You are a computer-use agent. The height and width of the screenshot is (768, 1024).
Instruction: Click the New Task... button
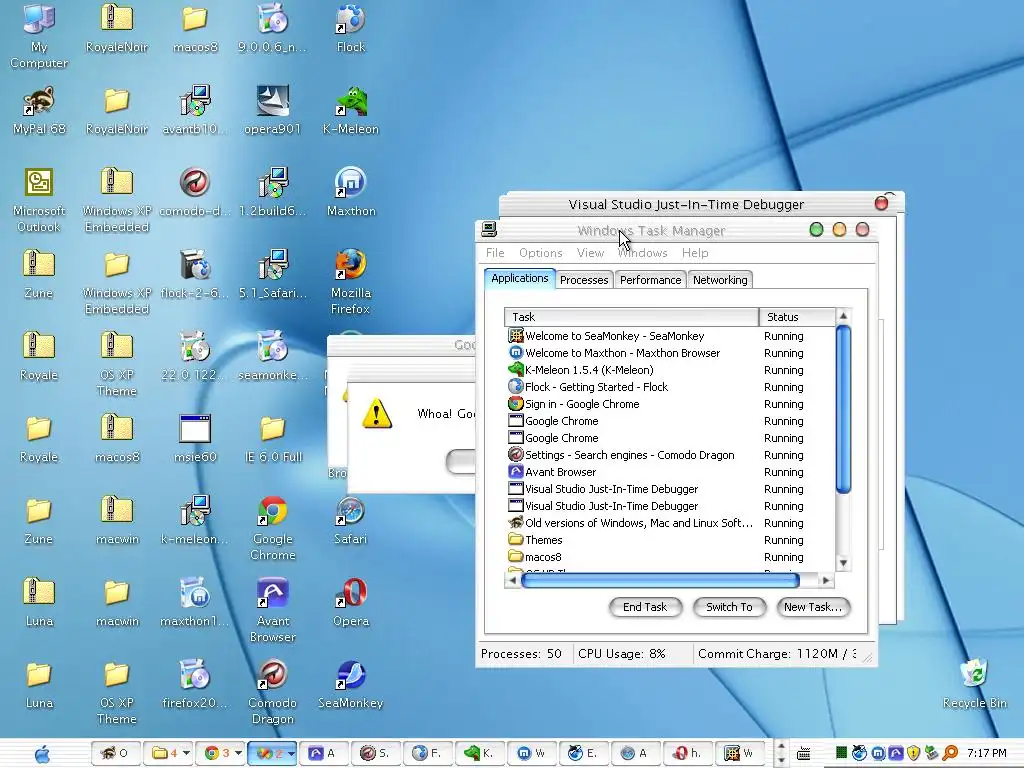click(813, 607)
